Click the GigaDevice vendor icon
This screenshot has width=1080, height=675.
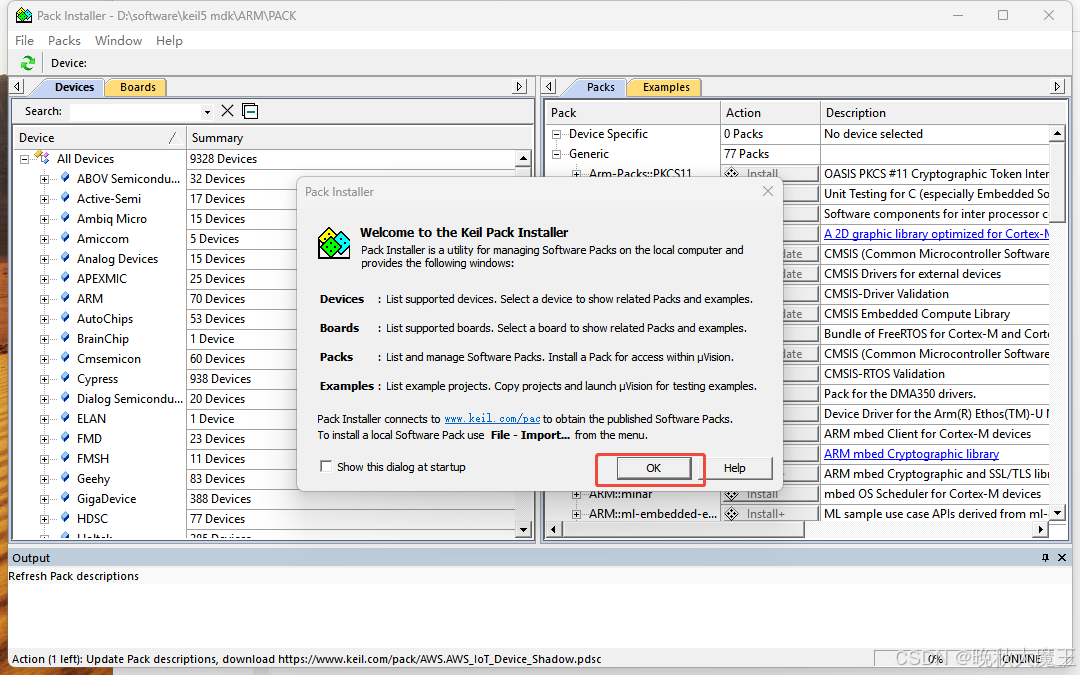(x=65, y=497)
